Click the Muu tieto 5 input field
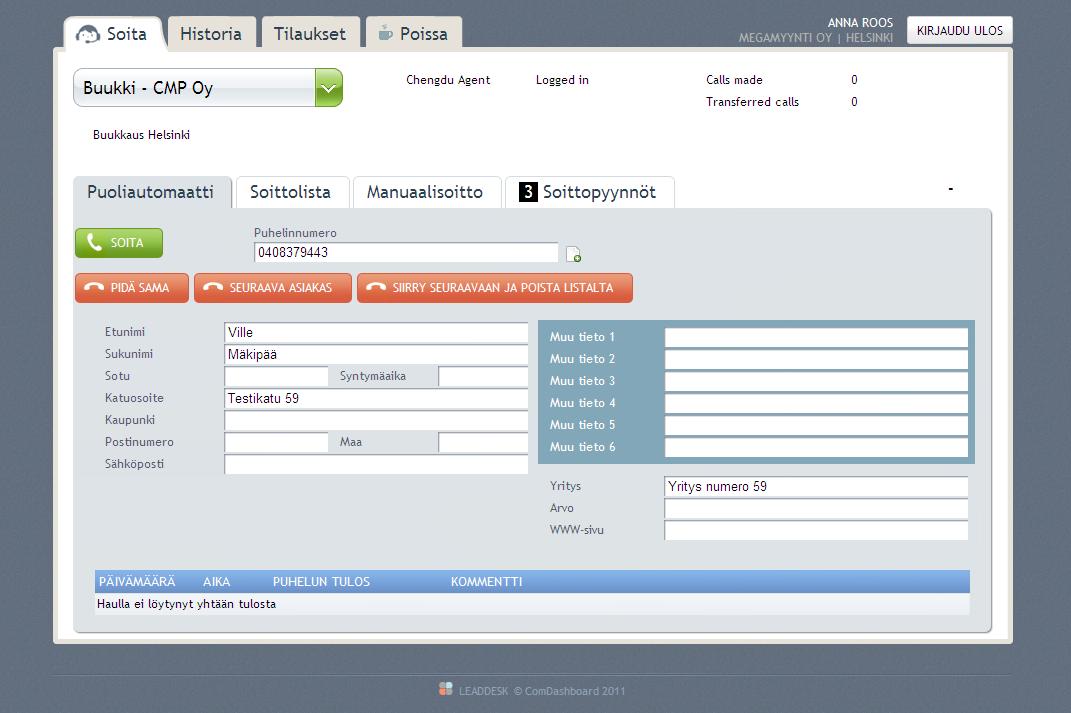Viewport: 1071px width, 713px height. click(x=816, y=425)
